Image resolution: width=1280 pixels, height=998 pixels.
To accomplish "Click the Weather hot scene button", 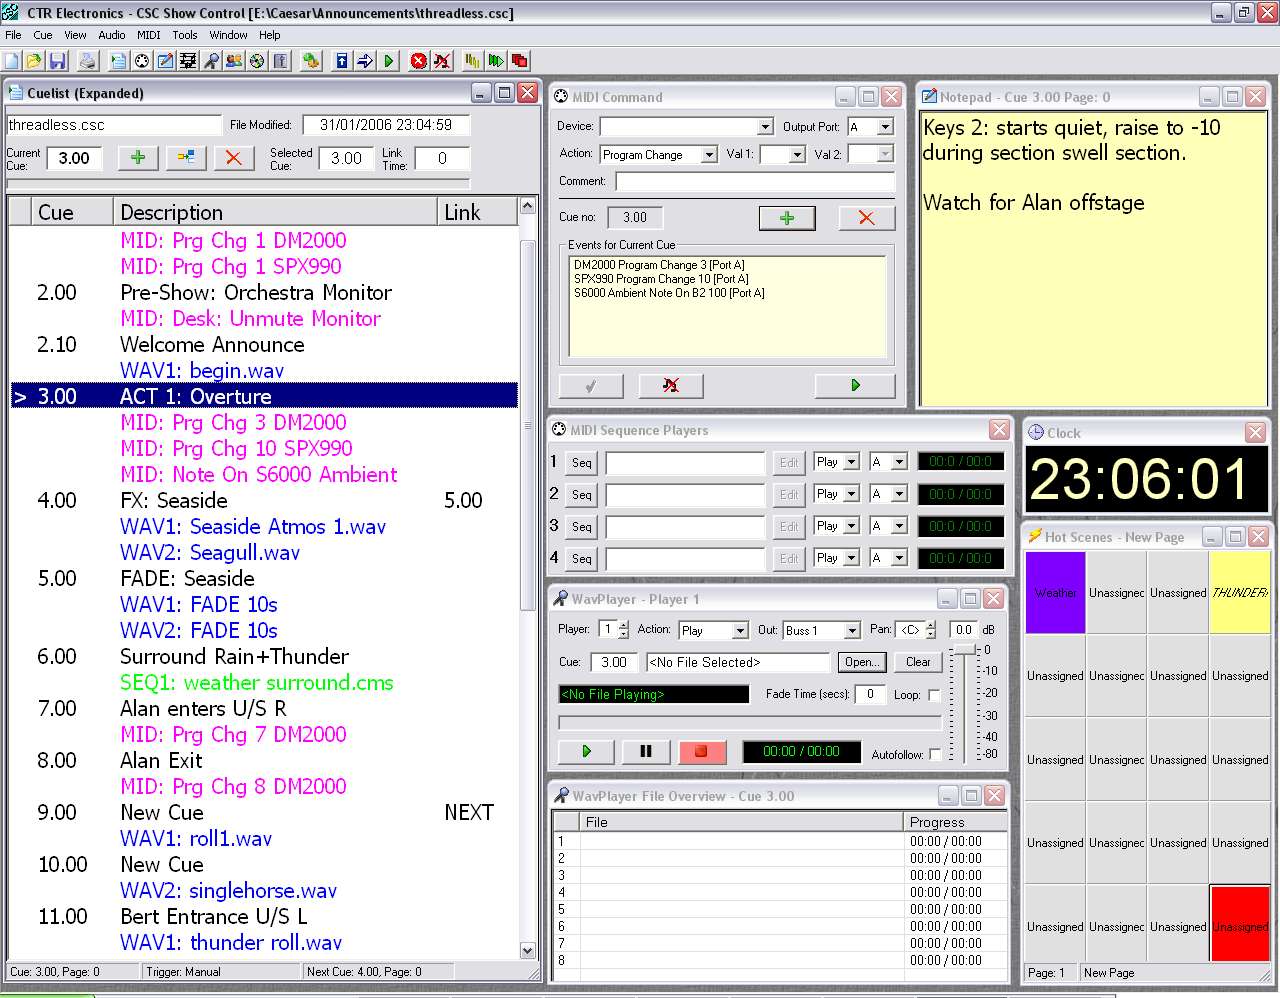I will pyautogui.click(x=1055, y=592).
